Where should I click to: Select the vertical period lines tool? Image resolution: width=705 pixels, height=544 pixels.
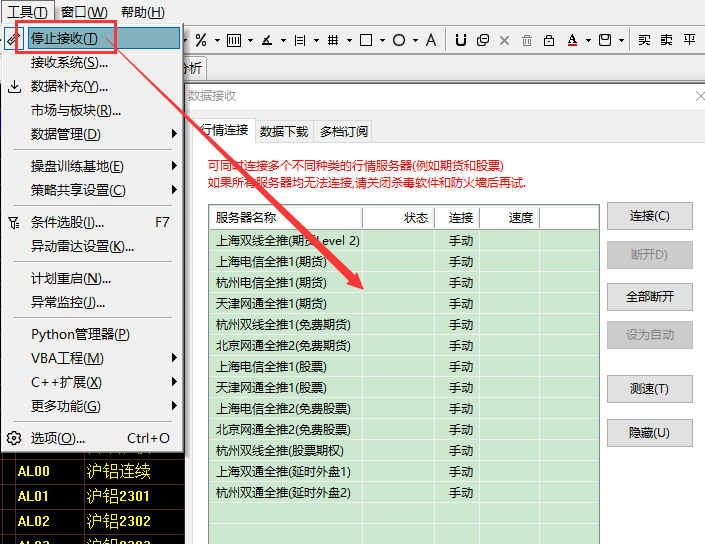(x=234, y=40)
